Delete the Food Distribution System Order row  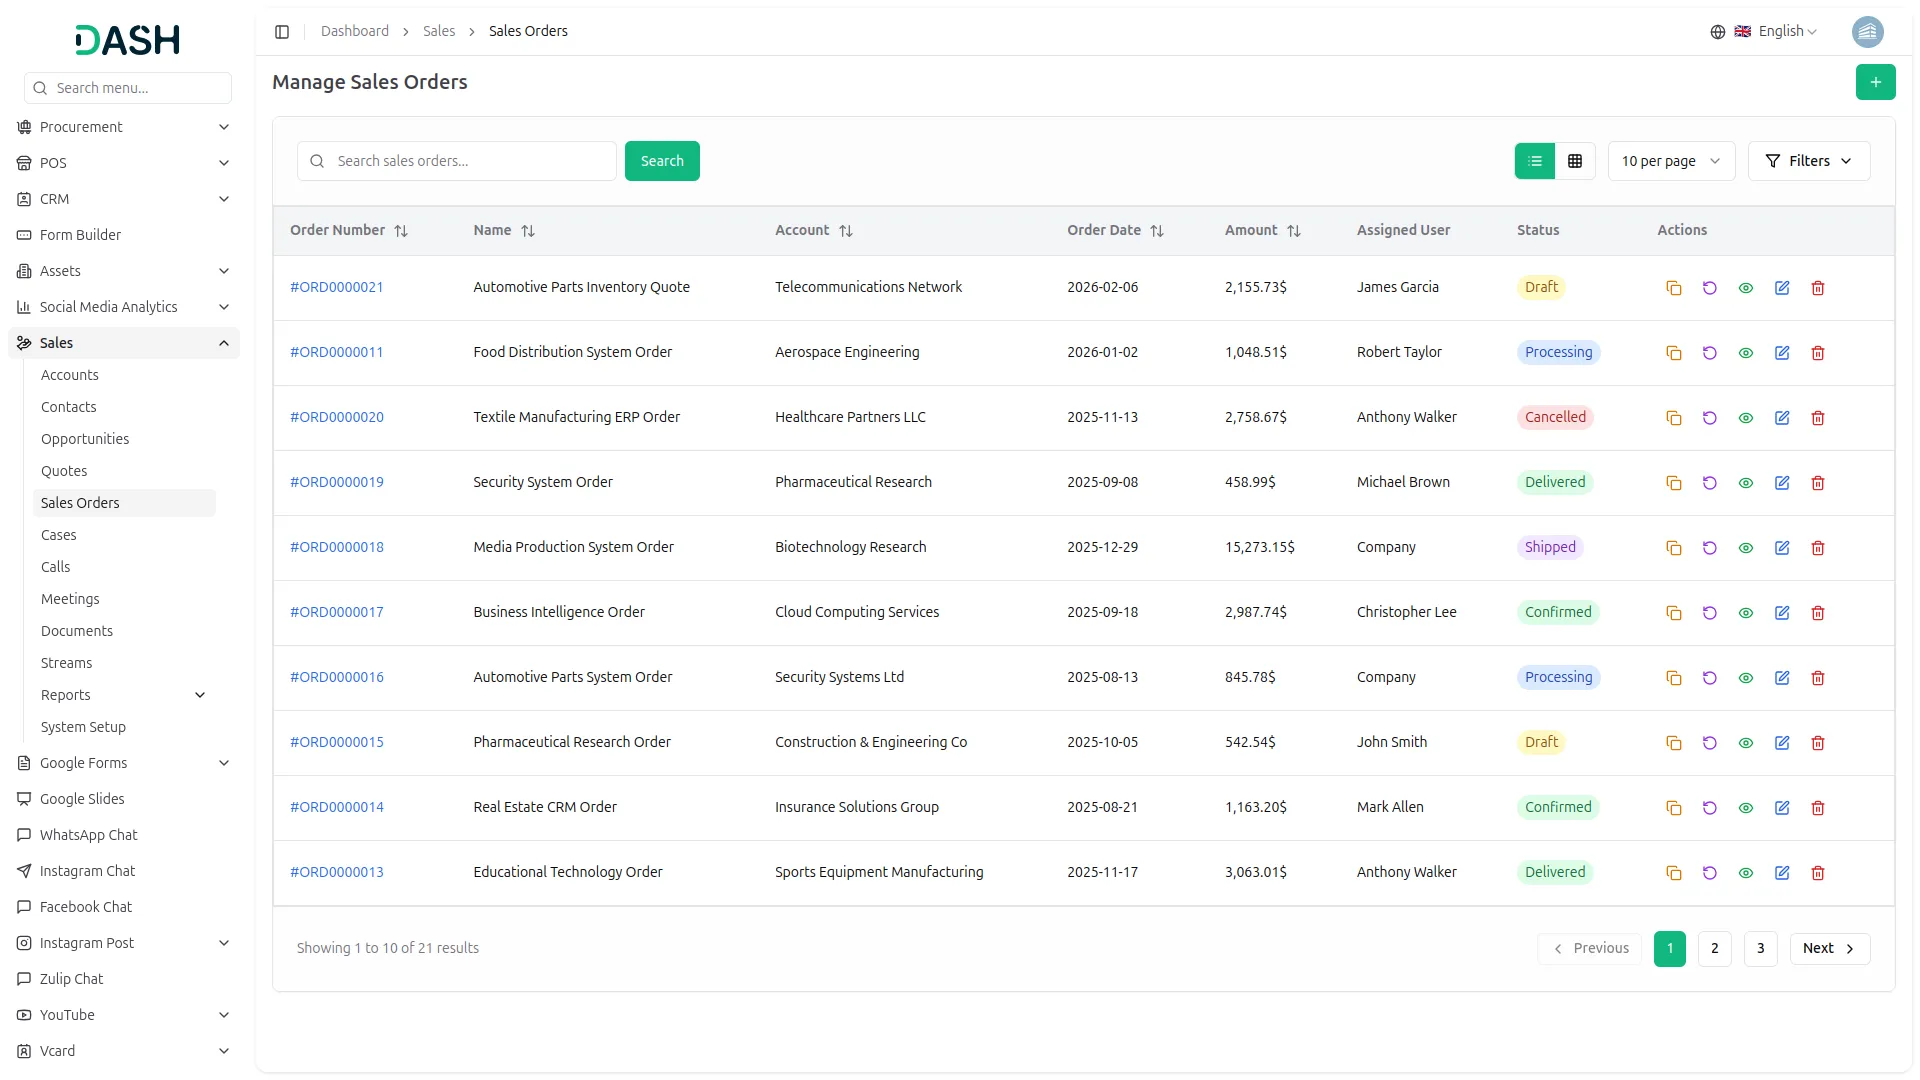pos(1818,353)
